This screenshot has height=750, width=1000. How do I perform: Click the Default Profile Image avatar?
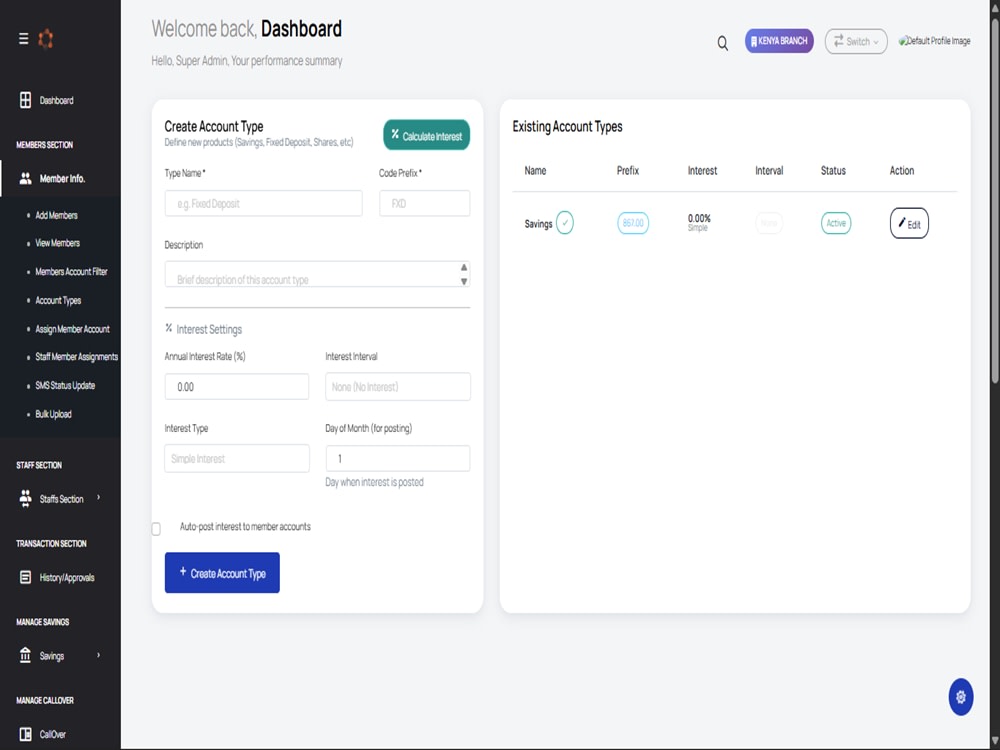[934, 41]
